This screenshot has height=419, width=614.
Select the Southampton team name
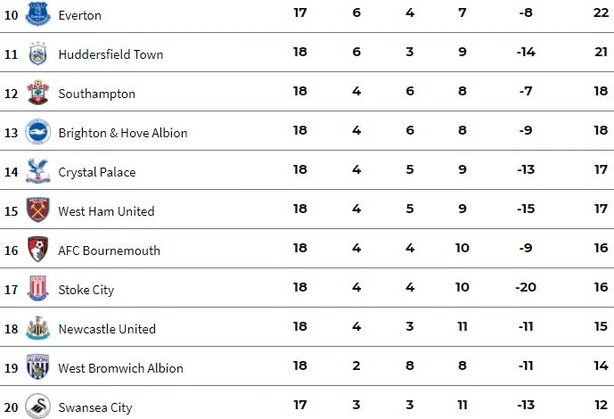coord(97,94)
